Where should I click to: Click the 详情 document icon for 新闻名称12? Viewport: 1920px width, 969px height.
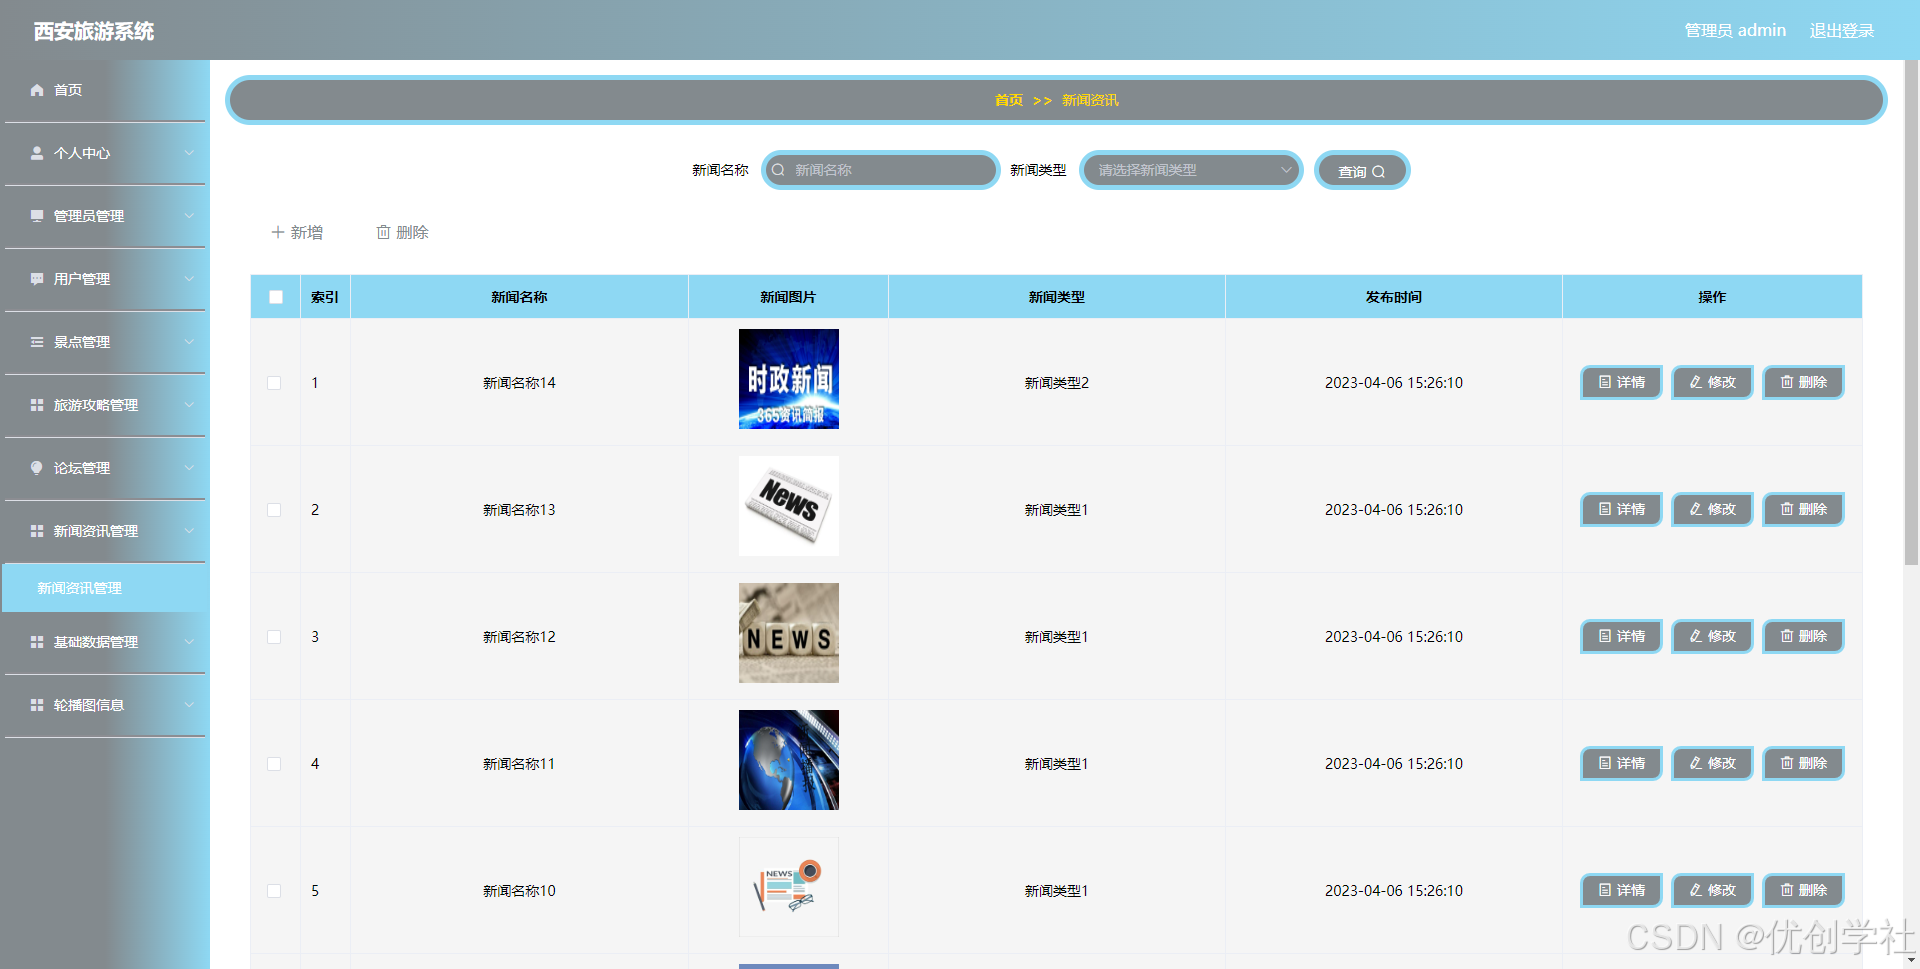[1605, 636]
